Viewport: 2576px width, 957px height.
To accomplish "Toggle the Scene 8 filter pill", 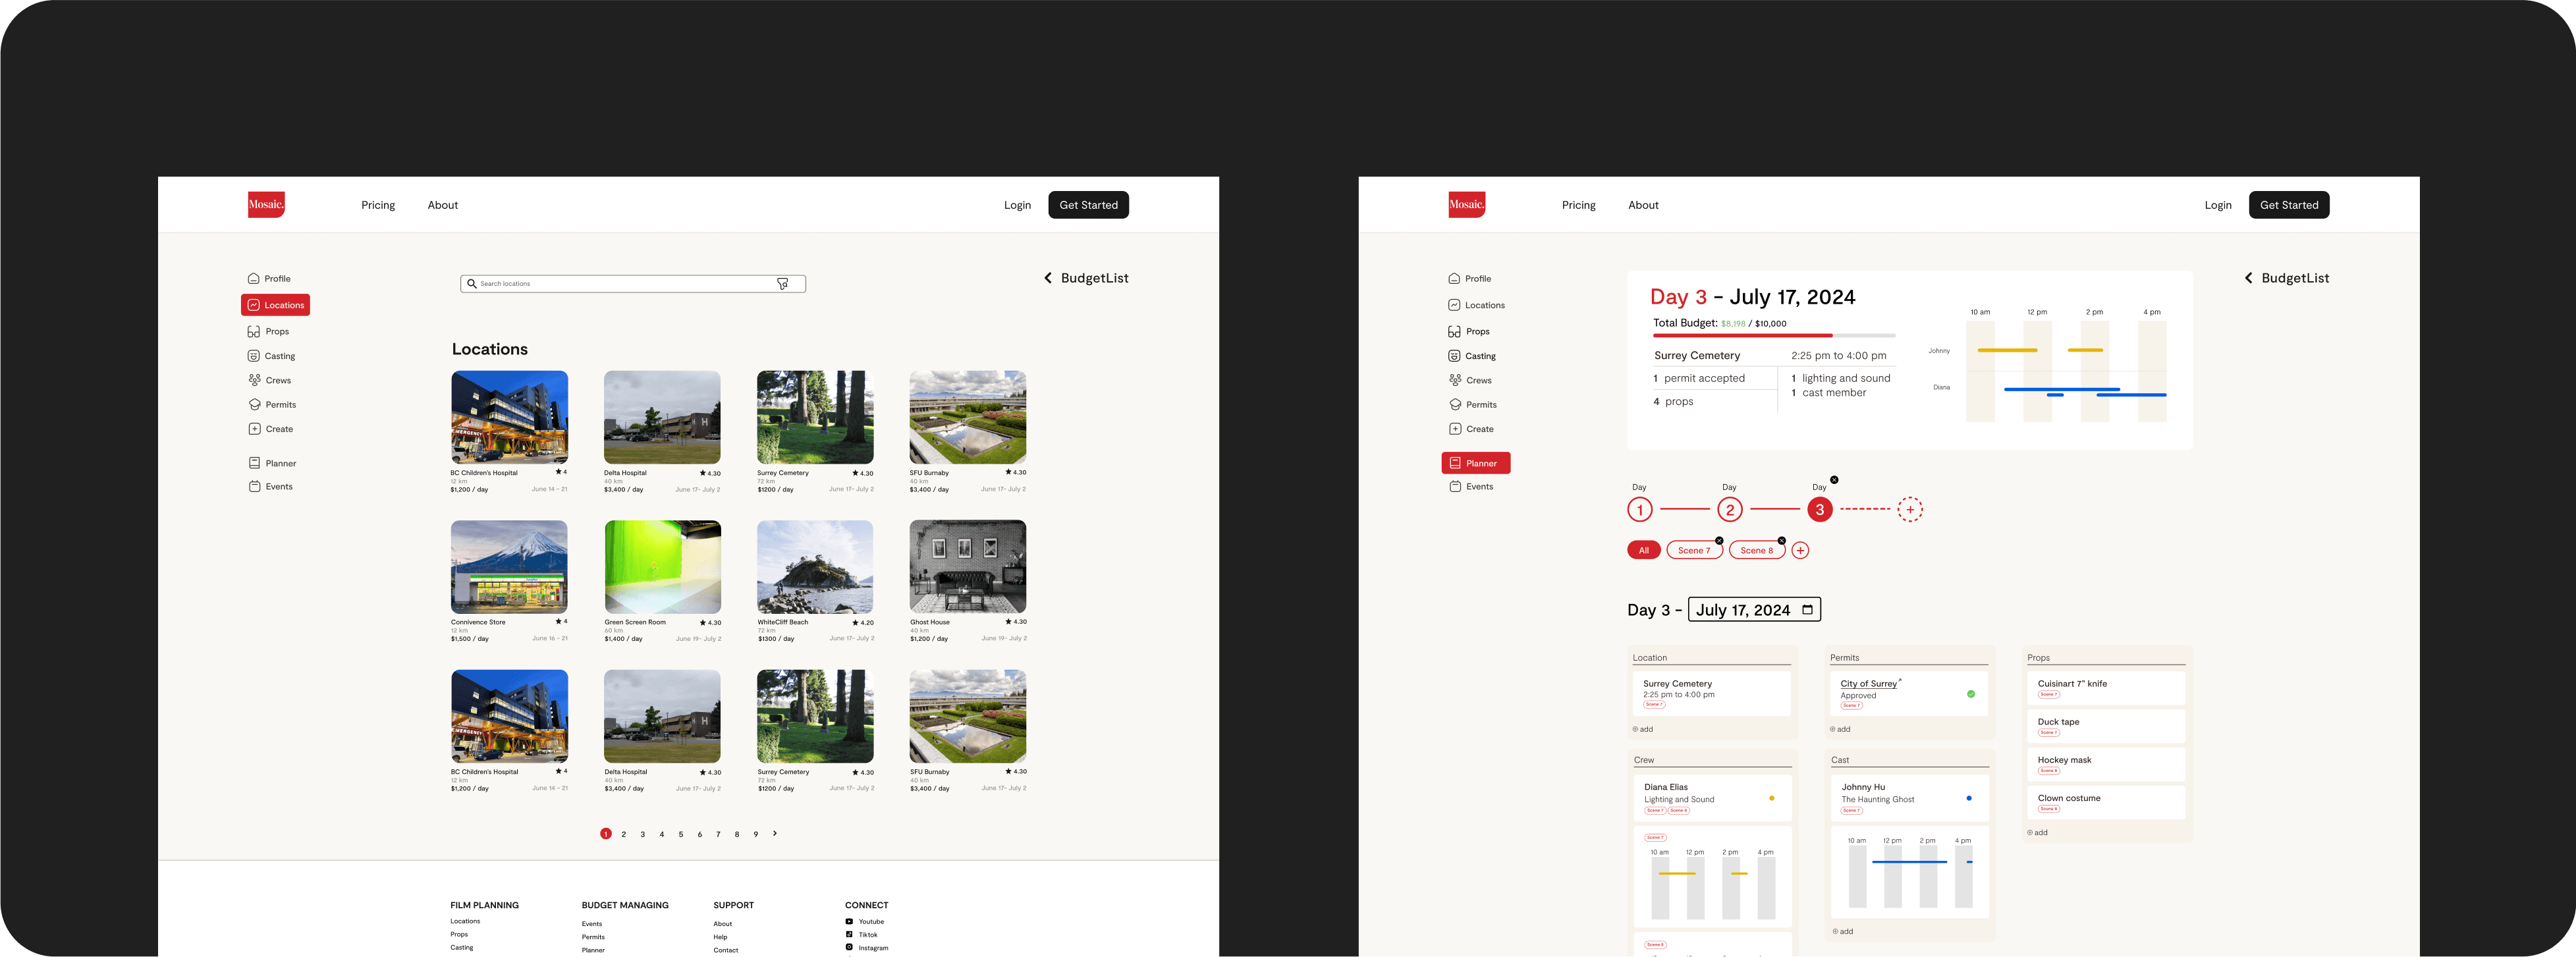I will click(1755, 550).
